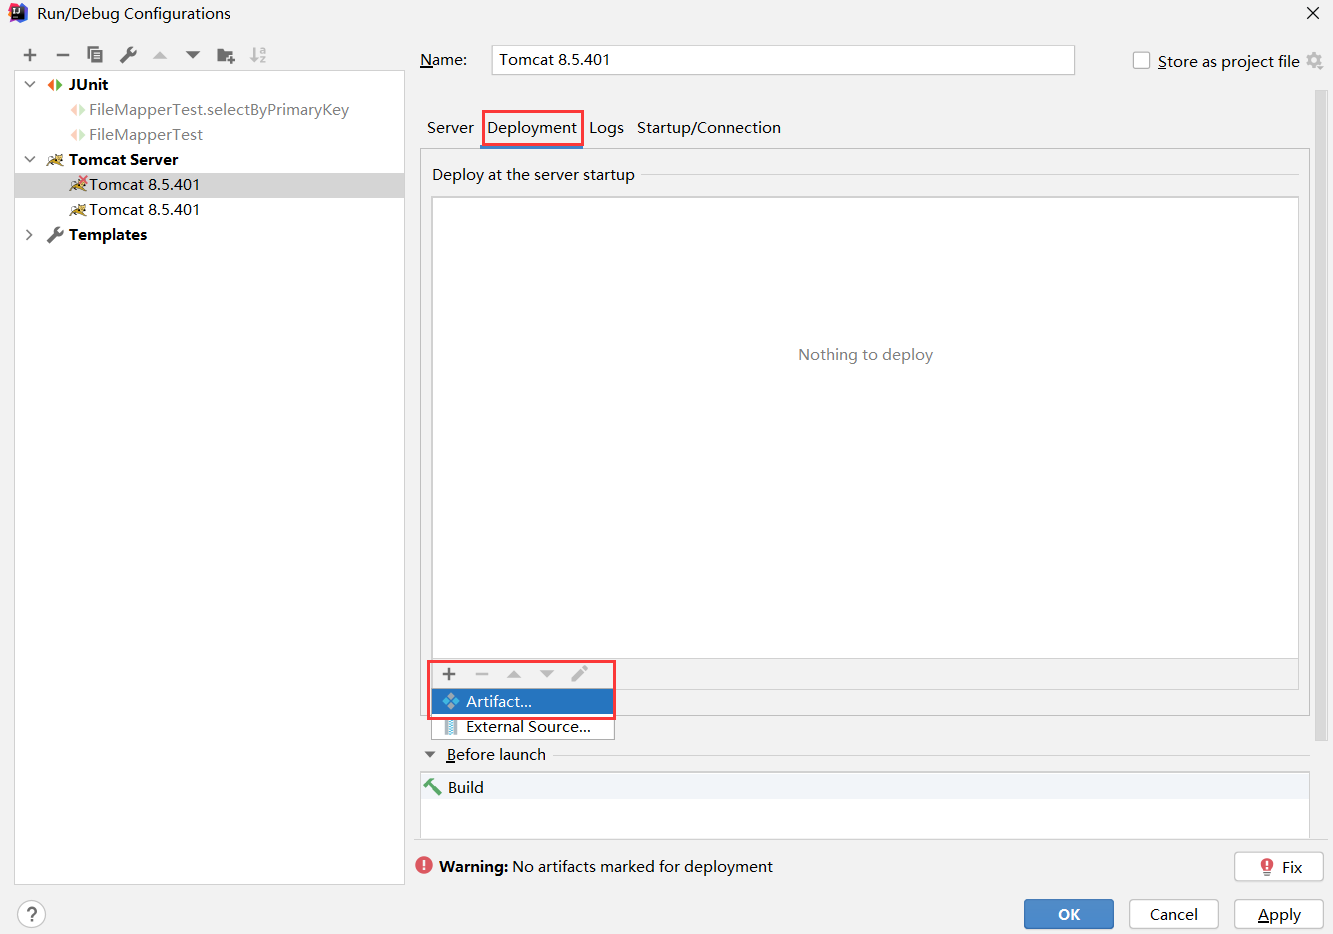Select the Build task in Before launch
The height and width of the screenshot is (934, 1333).
(x=865, y=787)
